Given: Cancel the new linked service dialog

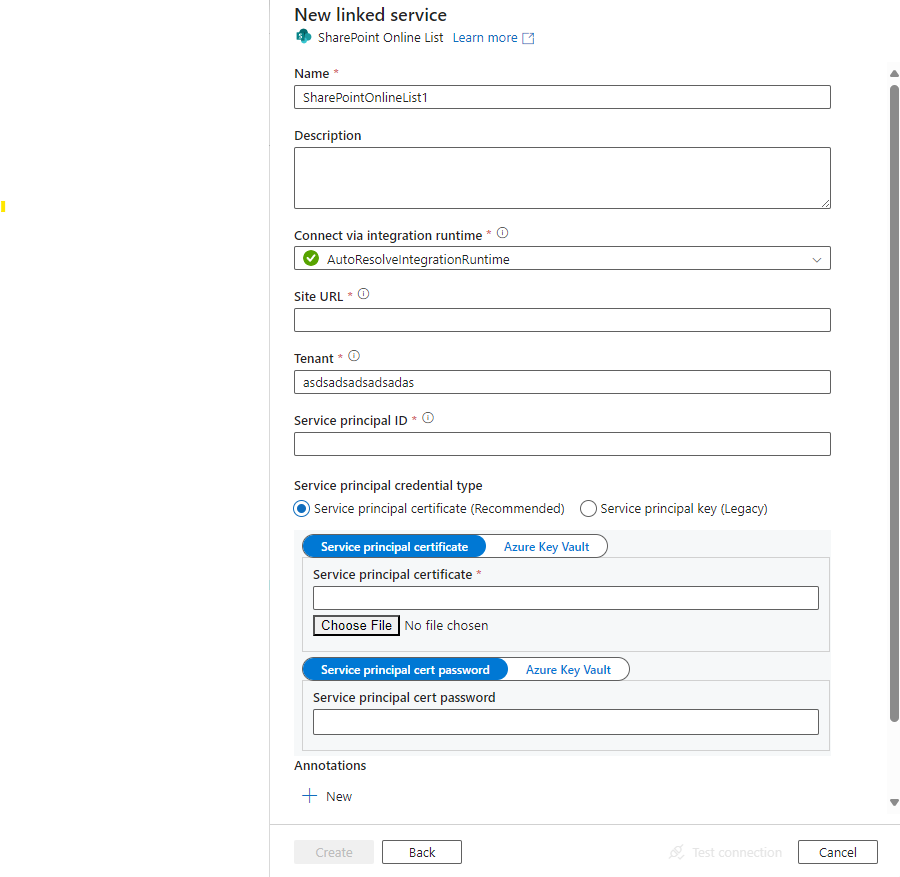Looking at the screenshot, I should (837, 852).
